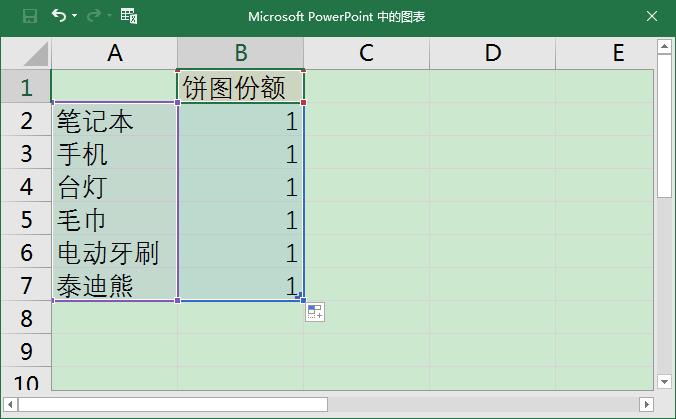Click the cell containing 手机

[115, 153]
